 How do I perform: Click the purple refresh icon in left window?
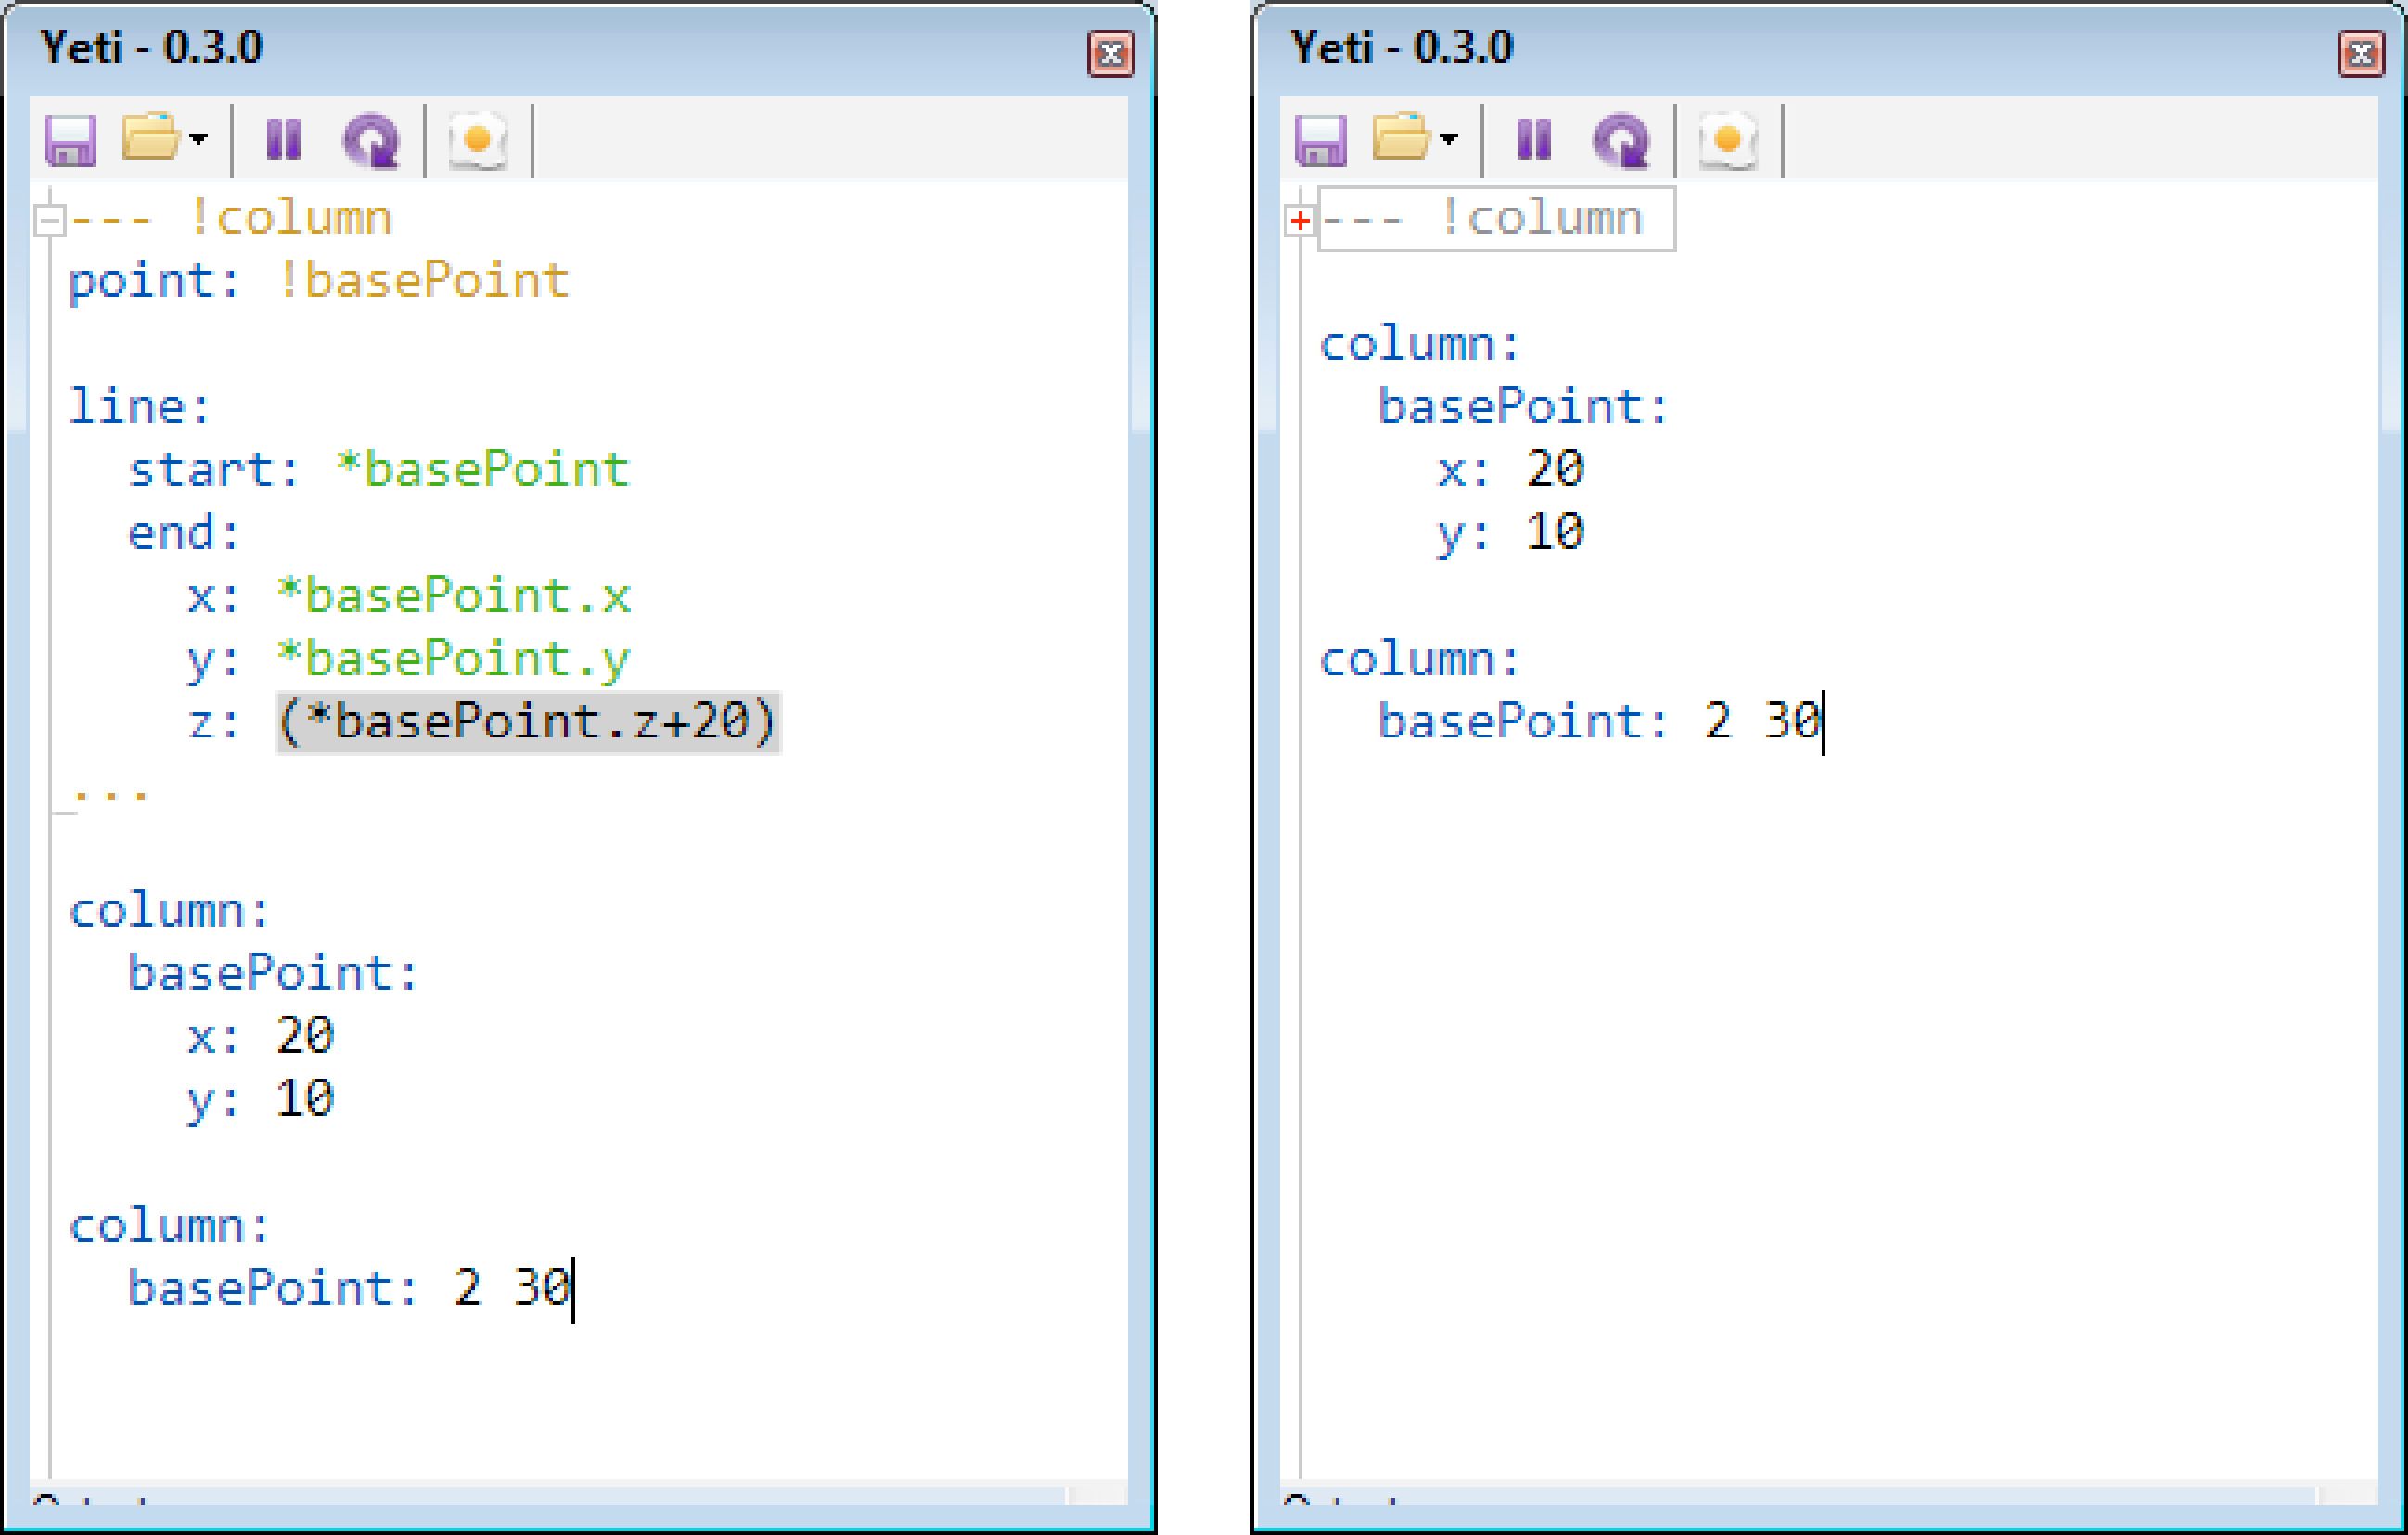[x=372, y=140]
